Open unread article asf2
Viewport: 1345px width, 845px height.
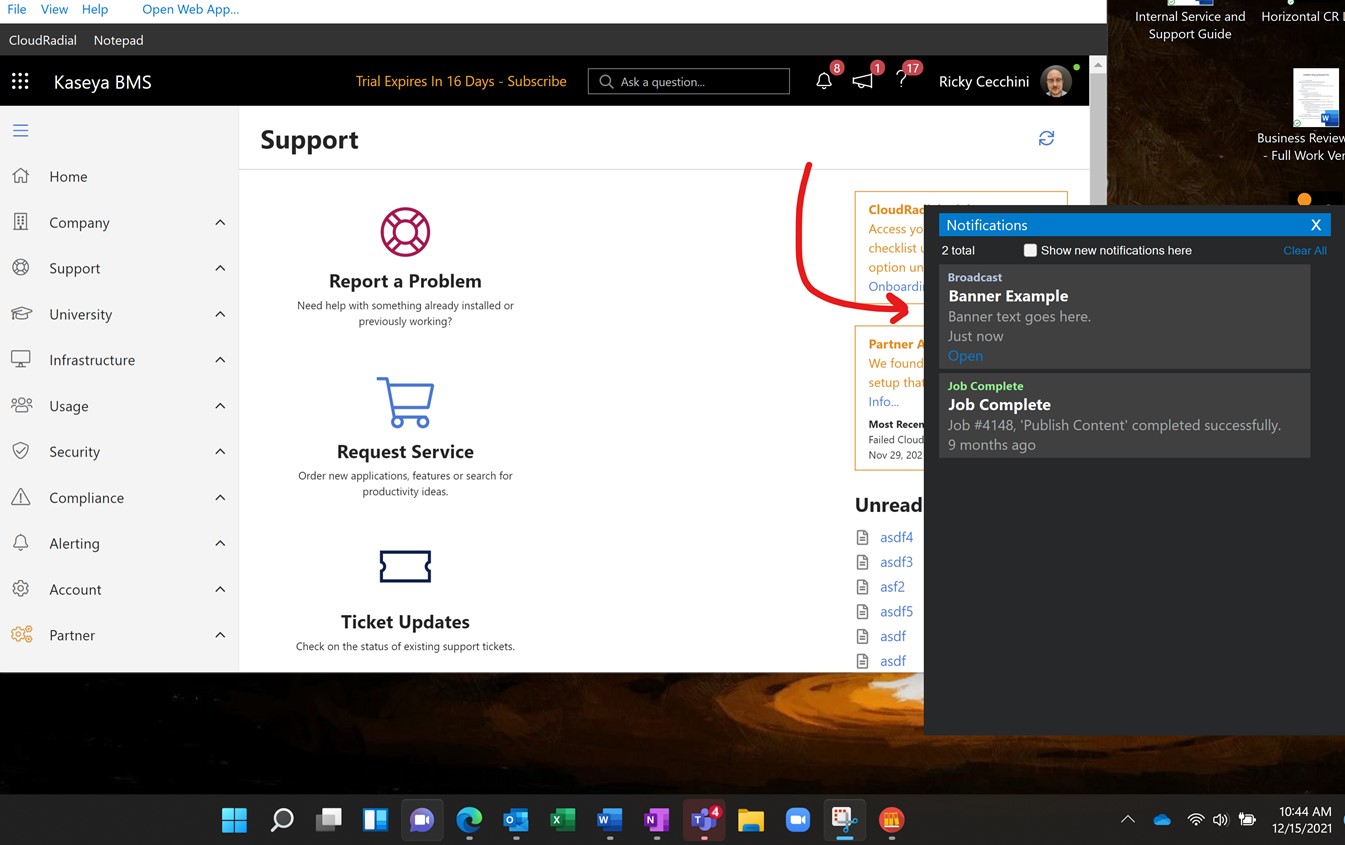892,587
